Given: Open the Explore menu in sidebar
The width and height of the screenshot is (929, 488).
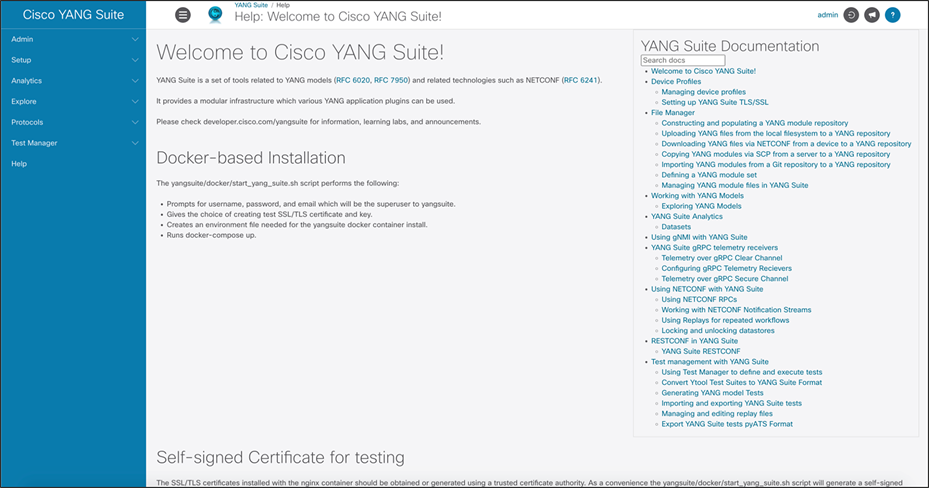Looking at the screenshot, I should click(73, 101).
